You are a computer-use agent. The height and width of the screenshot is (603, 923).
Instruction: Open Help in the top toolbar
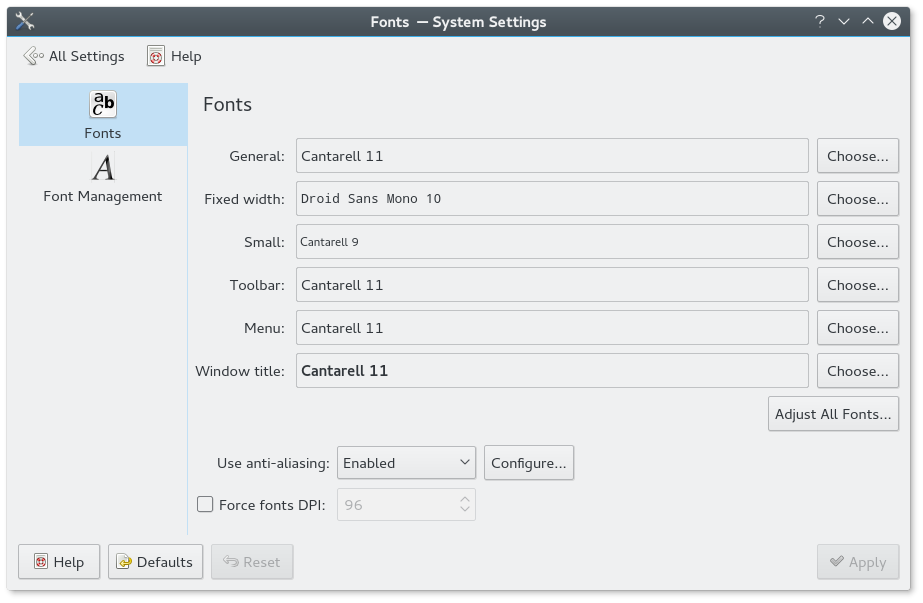click(x=174, y=56)
